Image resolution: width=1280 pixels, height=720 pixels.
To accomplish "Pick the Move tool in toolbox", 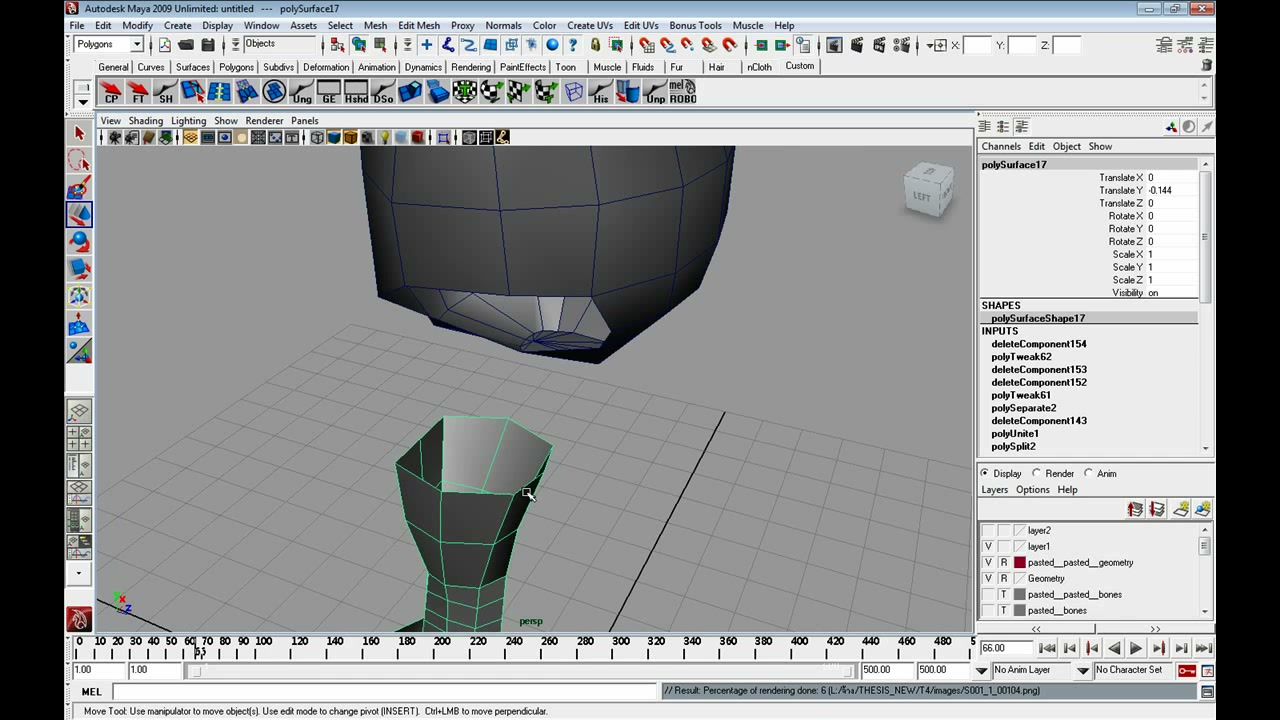I will pyautogui.click(x=80, y=214).
